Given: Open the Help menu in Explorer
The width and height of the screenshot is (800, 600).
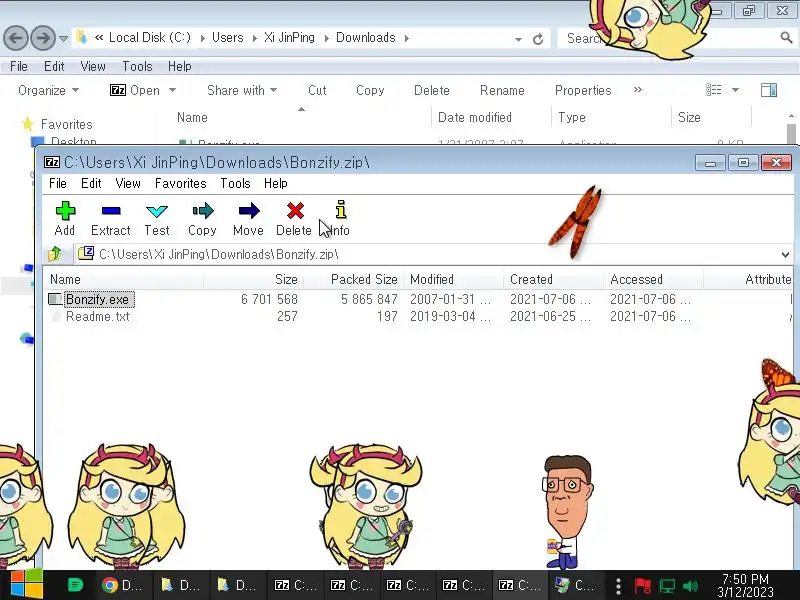Looking at the screenshot, I should 180,66.
